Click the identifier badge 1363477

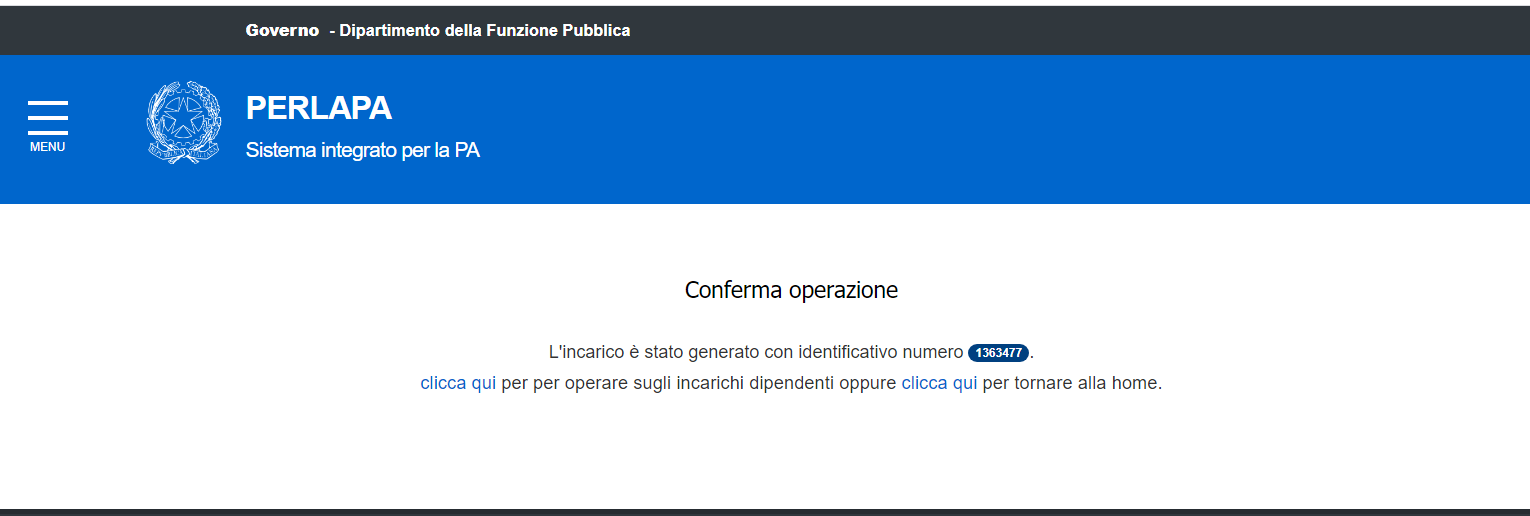[998, 353]
